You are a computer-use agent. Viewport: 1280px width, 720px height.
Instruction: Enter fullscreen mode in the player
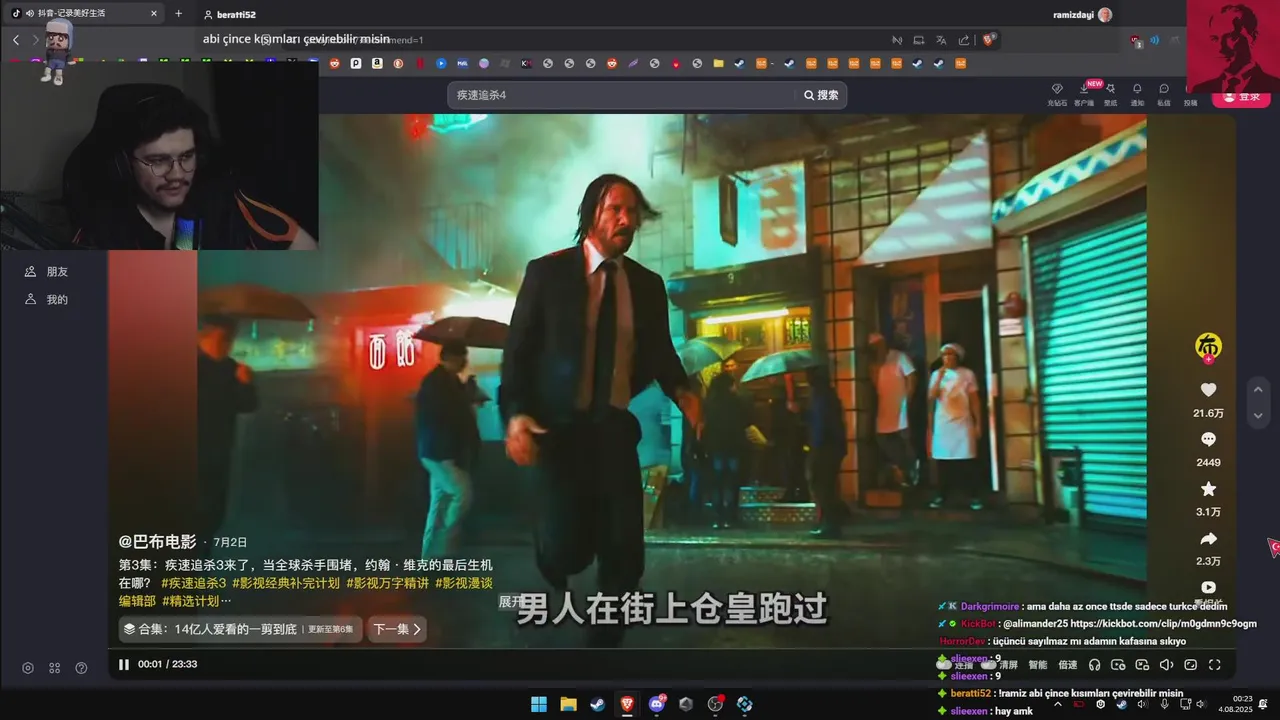point(1215,665)
